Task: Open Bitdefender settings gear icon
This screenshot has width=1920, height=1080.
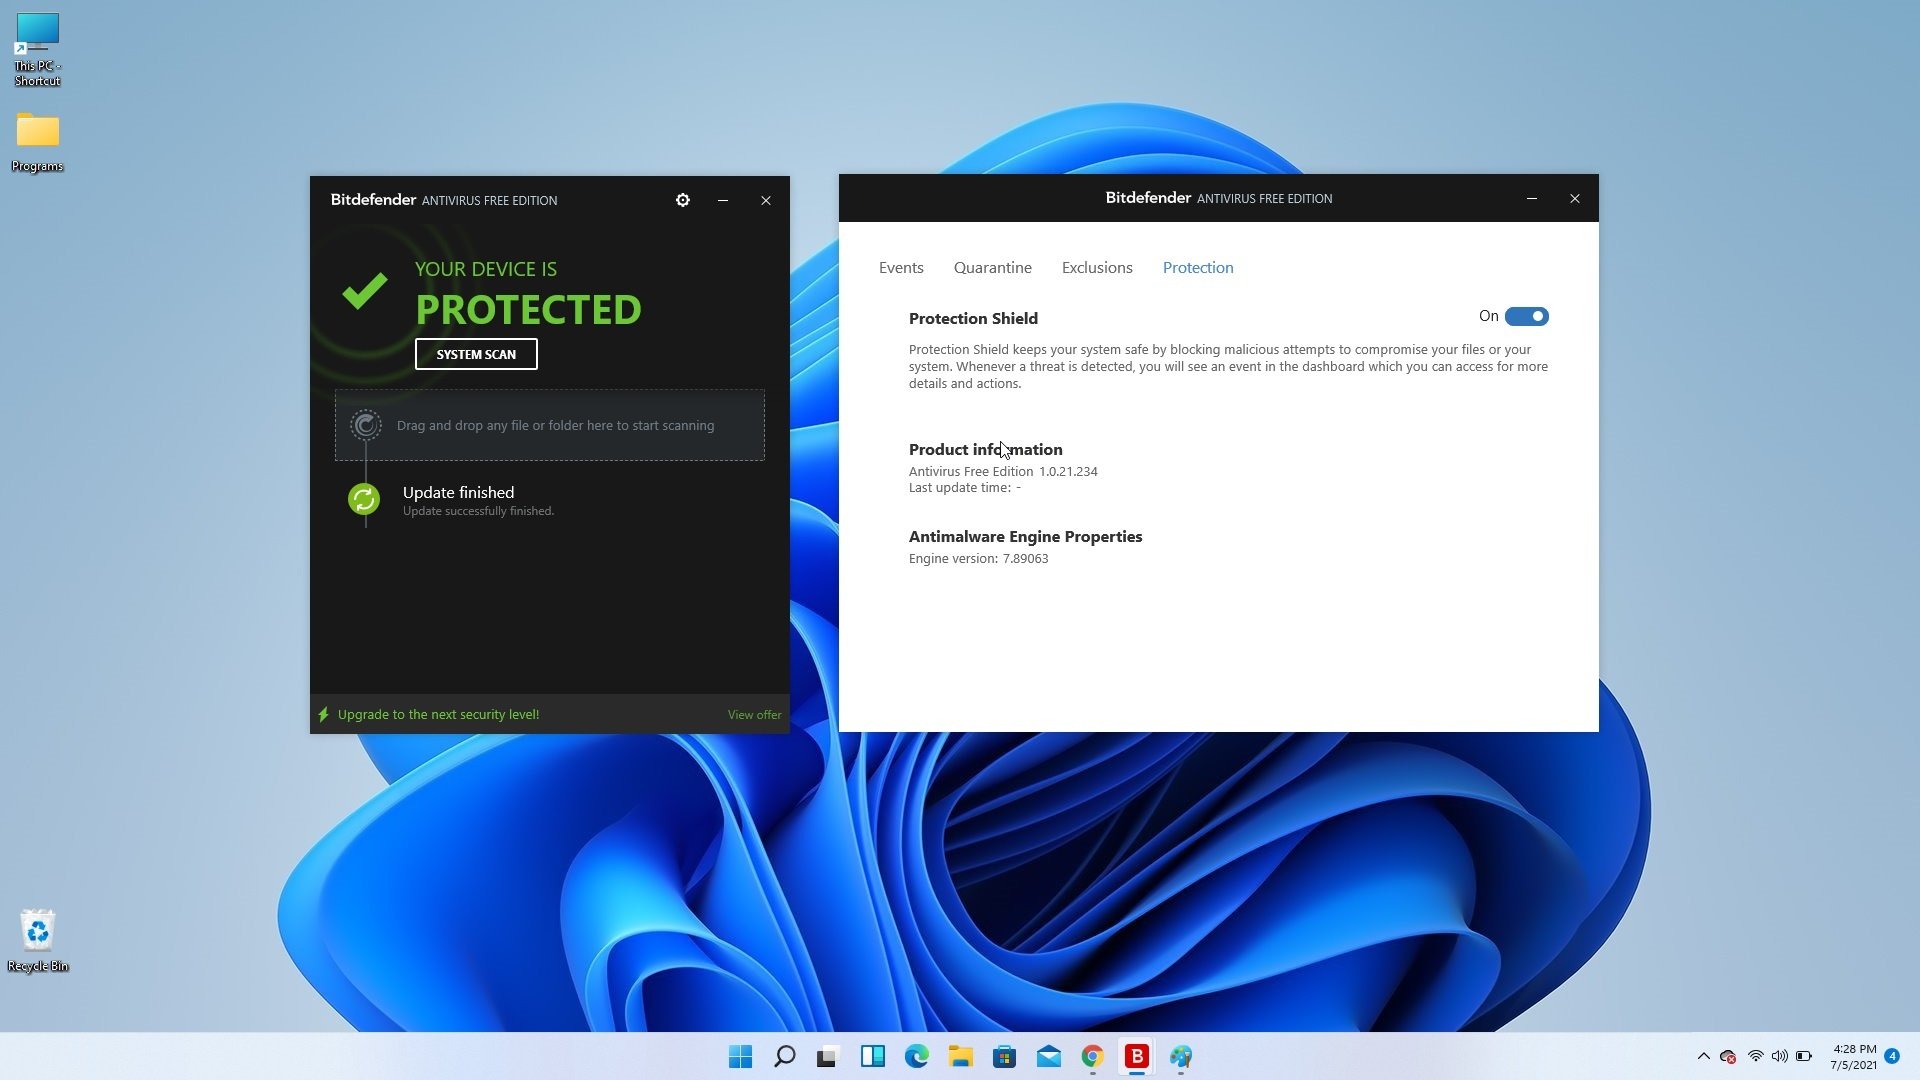Action: pos(683,200)
